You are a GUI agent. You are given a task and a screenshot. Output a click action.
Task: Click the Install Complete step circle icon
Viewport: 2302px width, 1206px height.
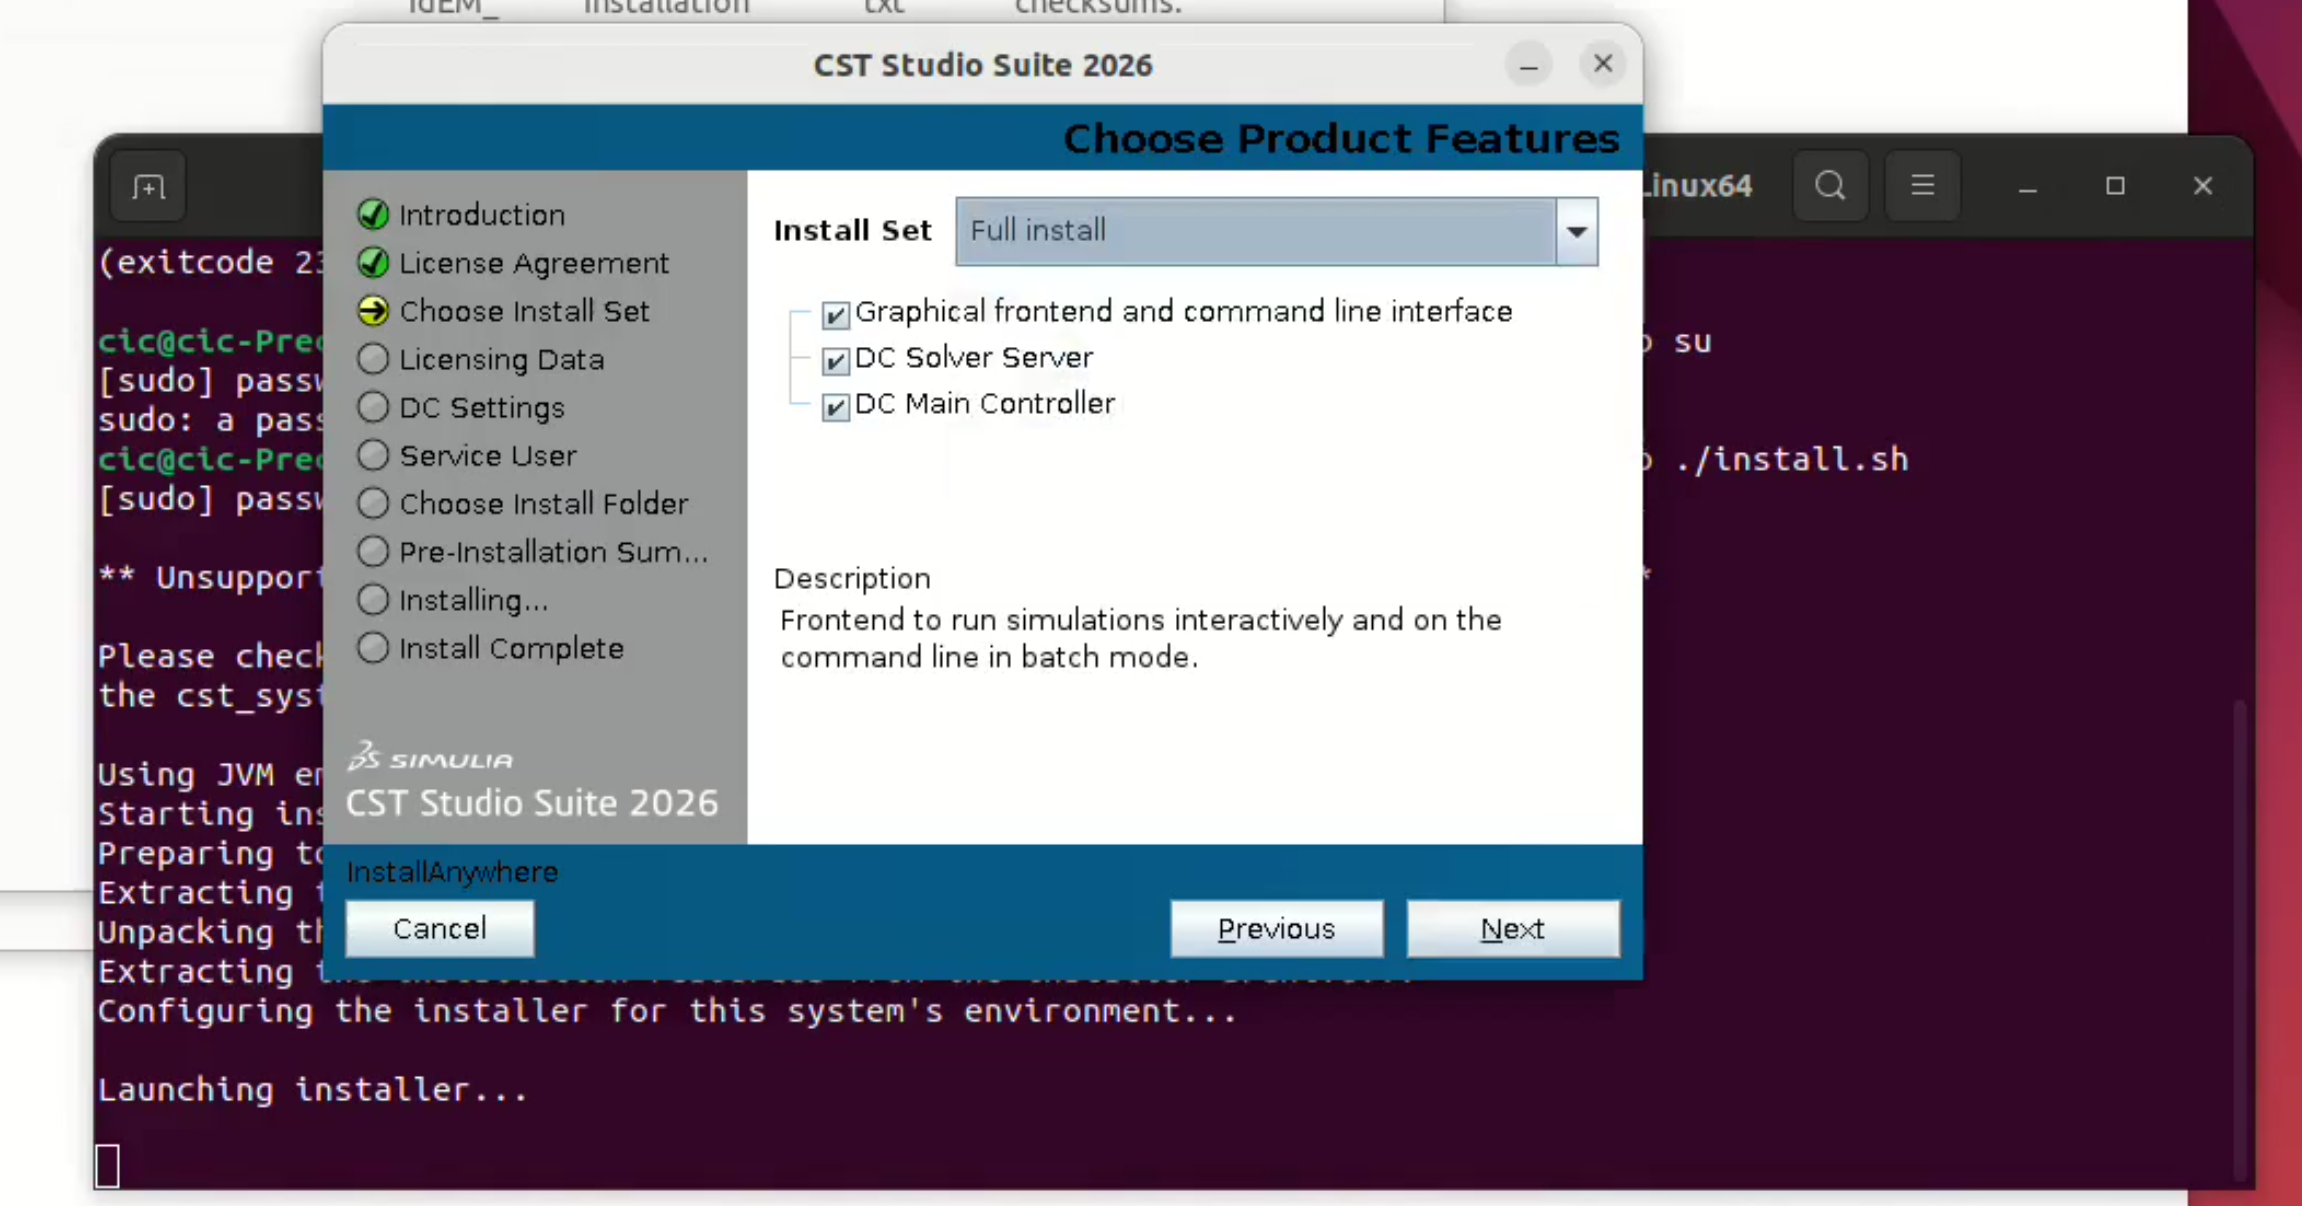click(373, 648)
